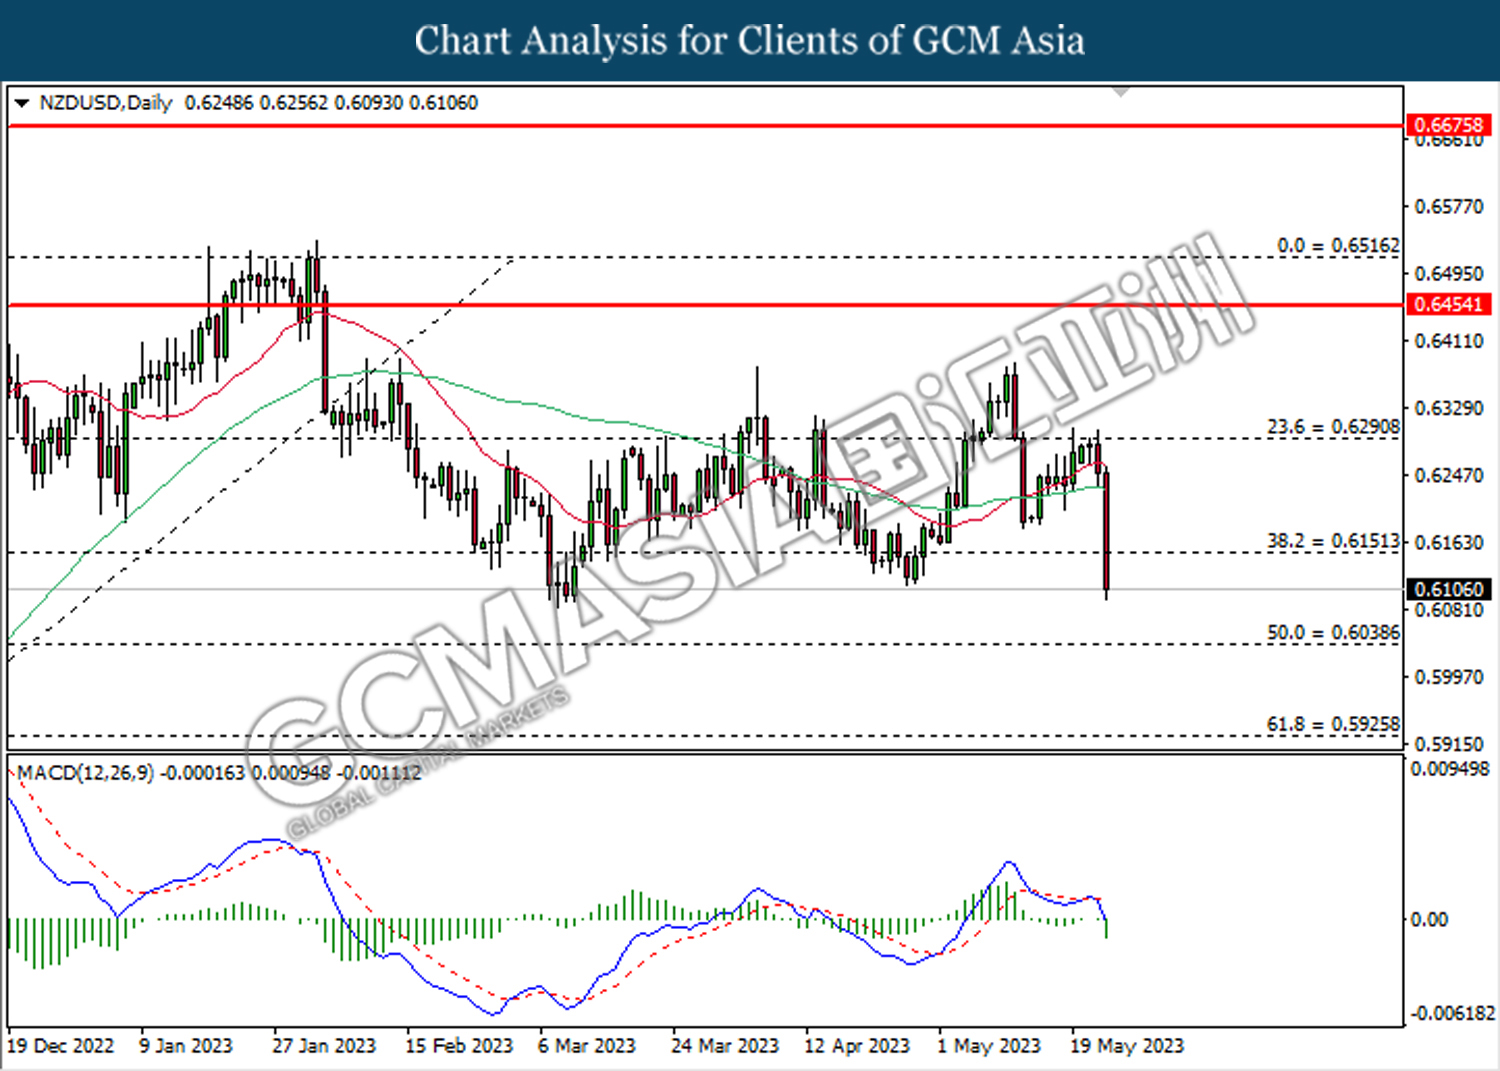Click the 1 May 2023 date label
This screenshot has height=1071, width=1500.
coord(988,1046)
